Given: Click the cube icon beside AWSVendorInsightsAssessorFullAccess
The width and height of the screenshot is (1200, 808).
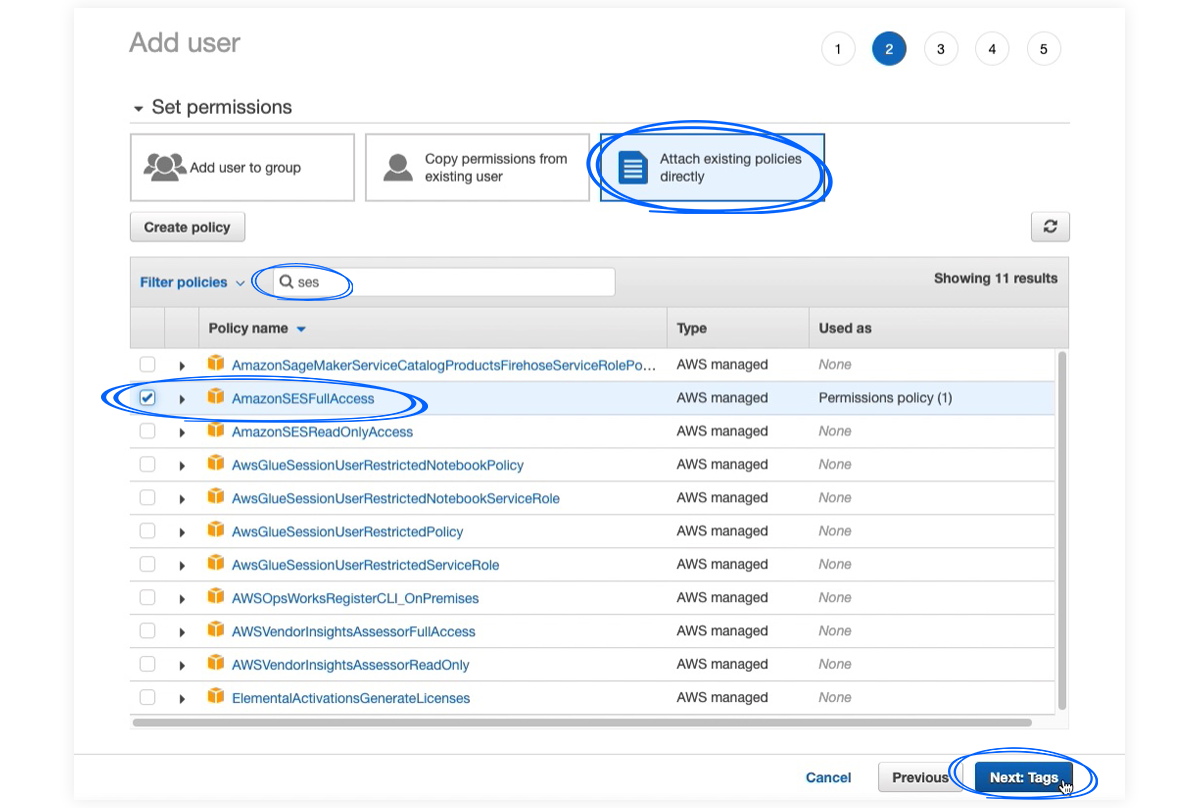Looking at the screenshot, I should (215, 630).
